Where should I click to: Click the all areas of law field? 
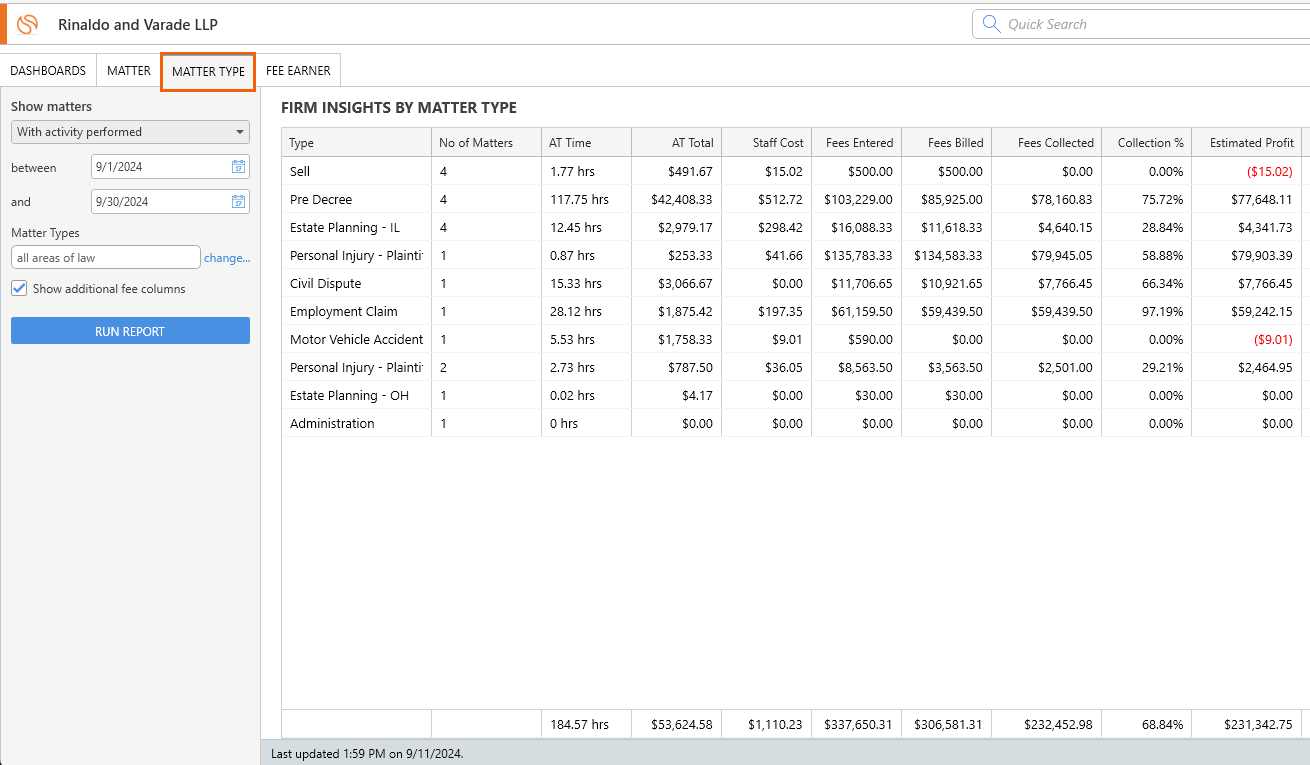click(106, 258)
